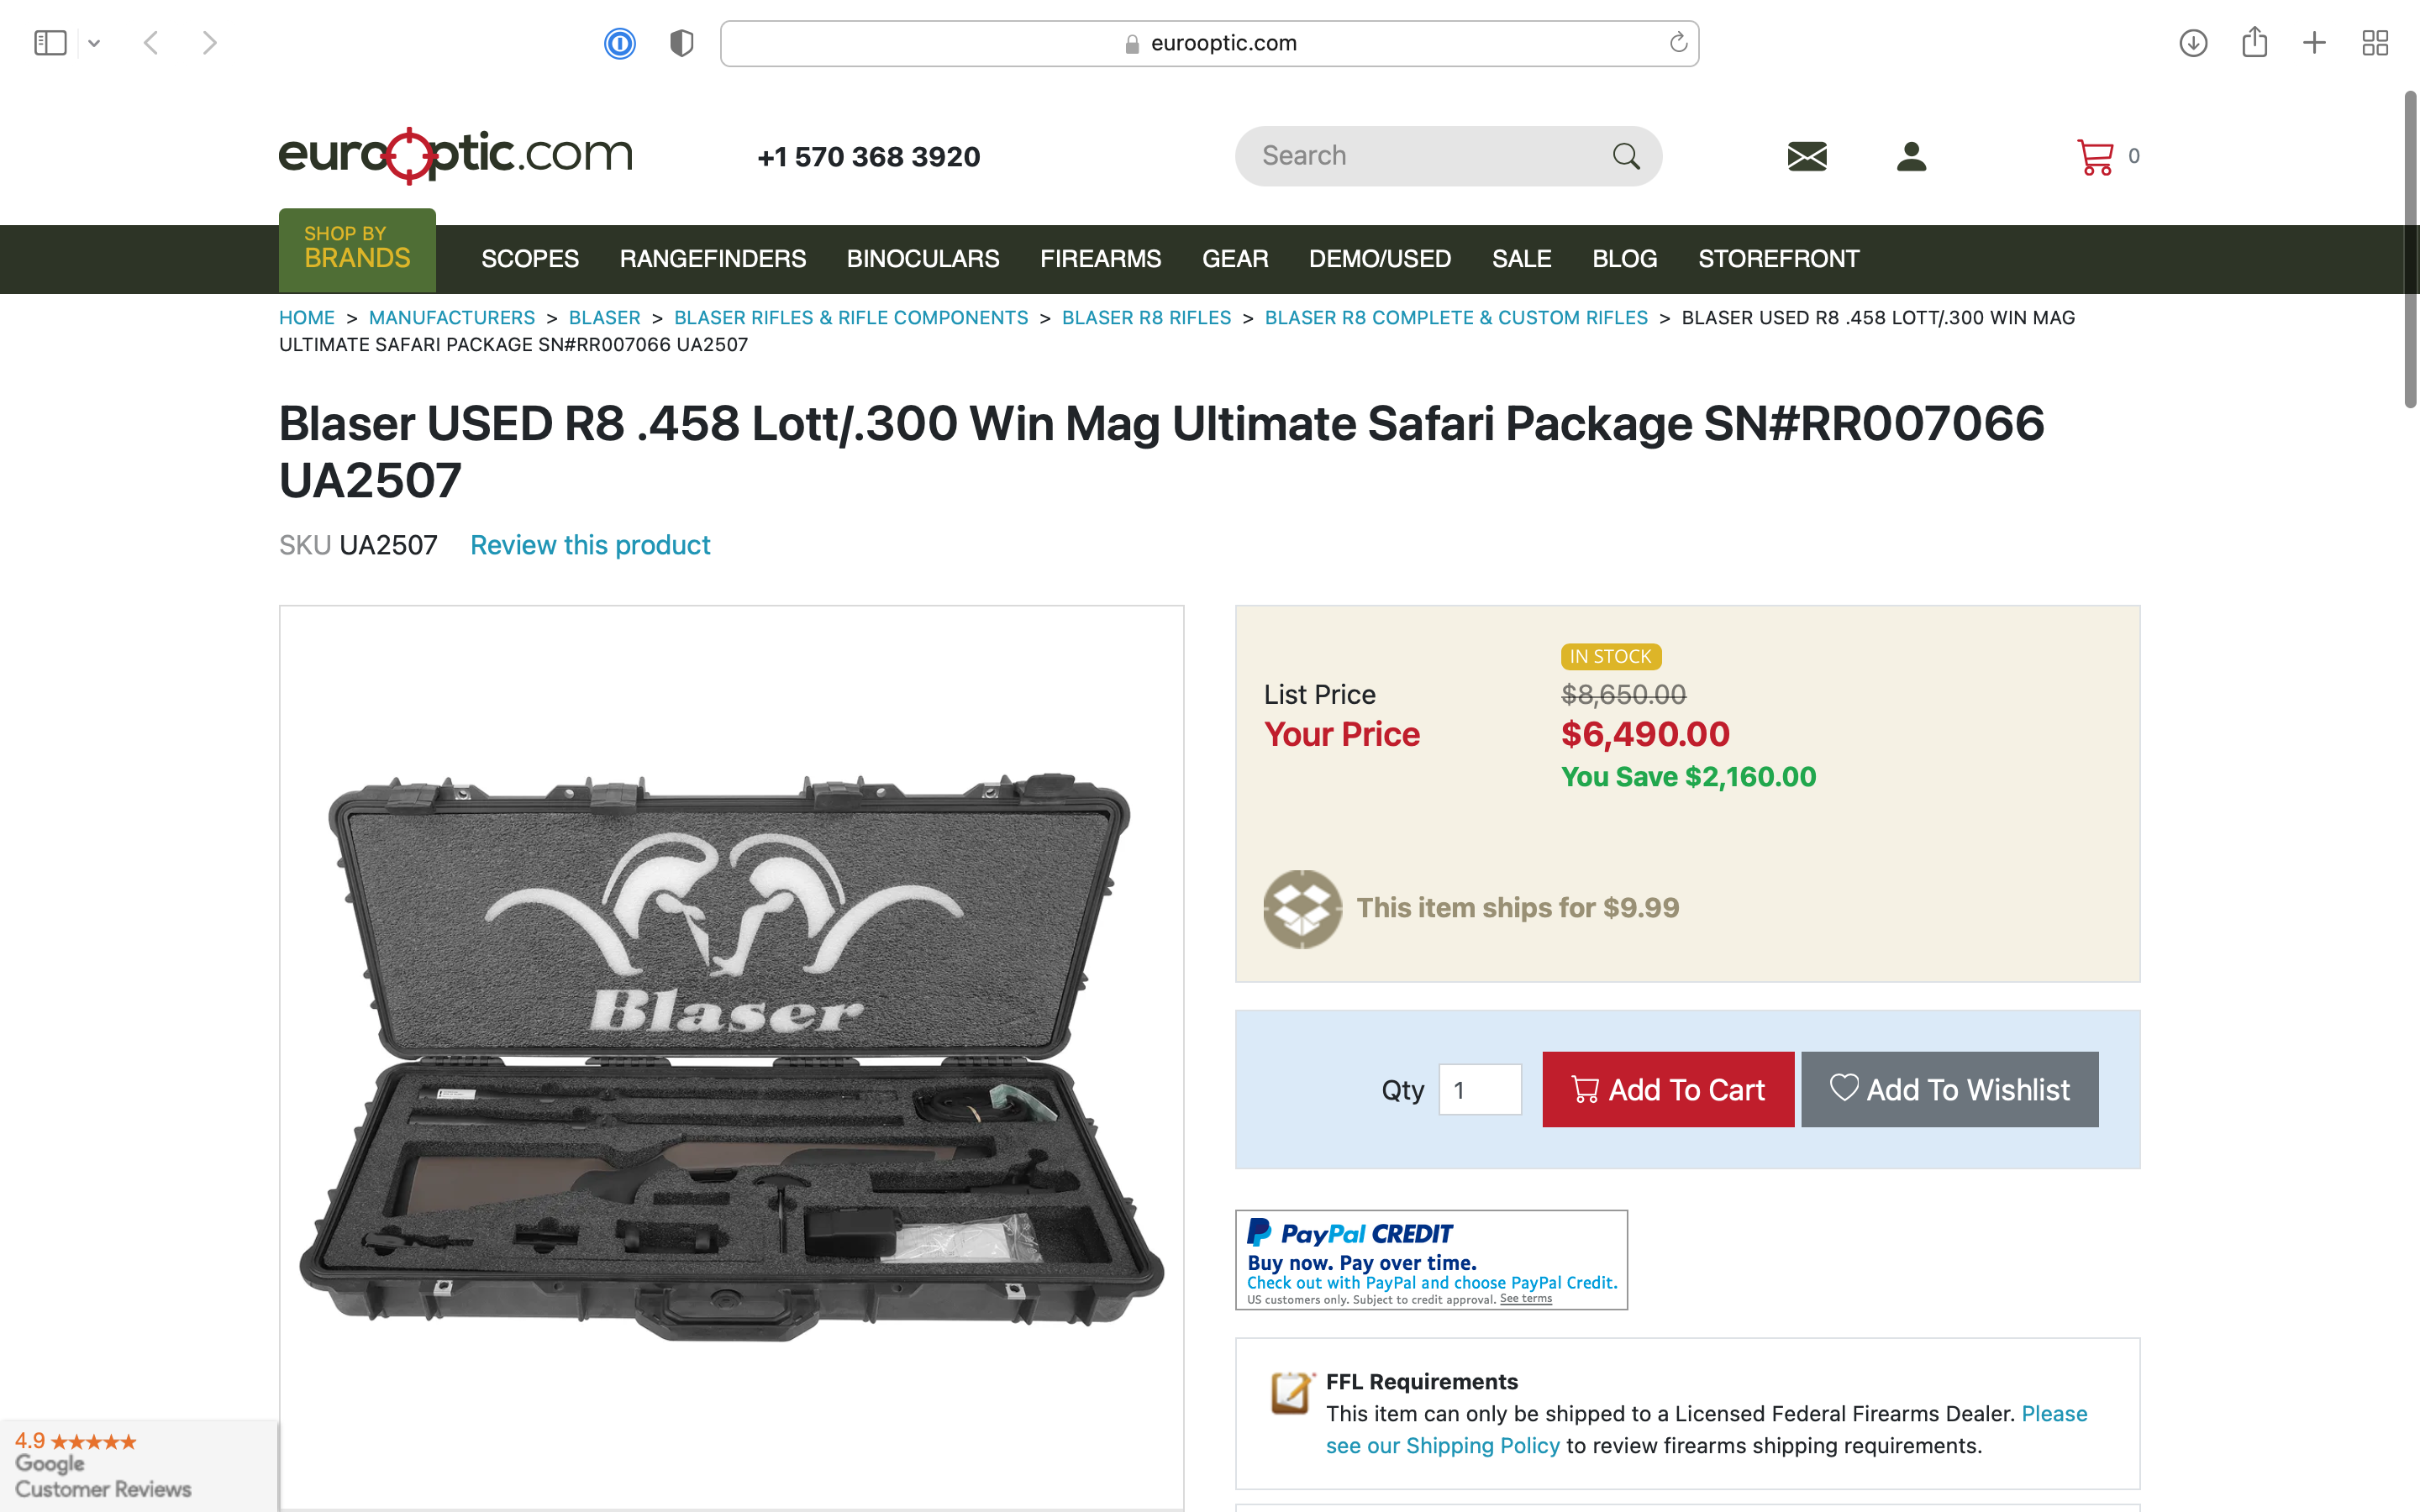Open the 1Password extension icon

(x=620, y=43)
